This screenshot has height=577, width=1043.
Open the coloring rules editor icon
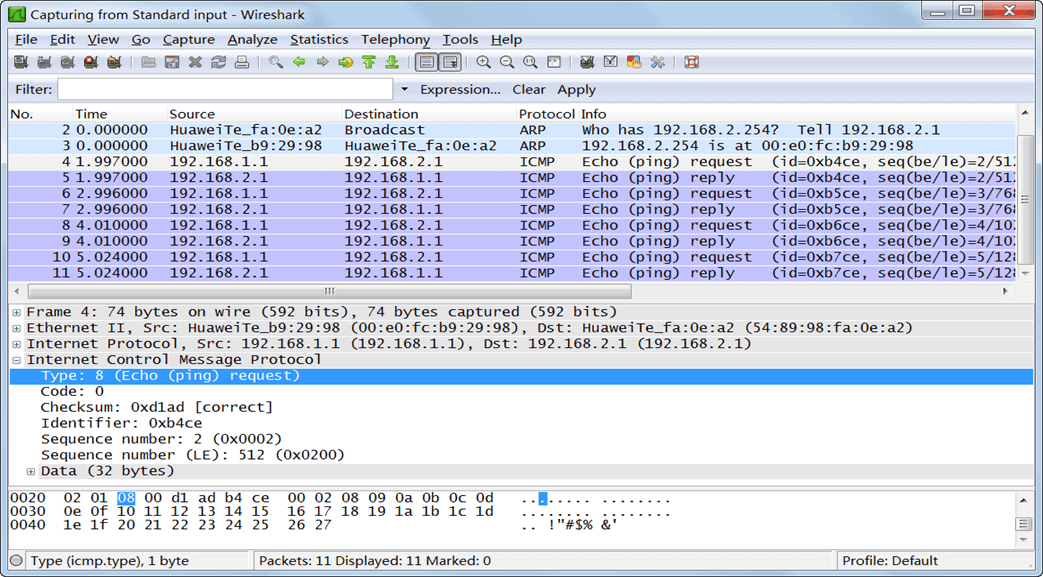click(x=633, y=62)
